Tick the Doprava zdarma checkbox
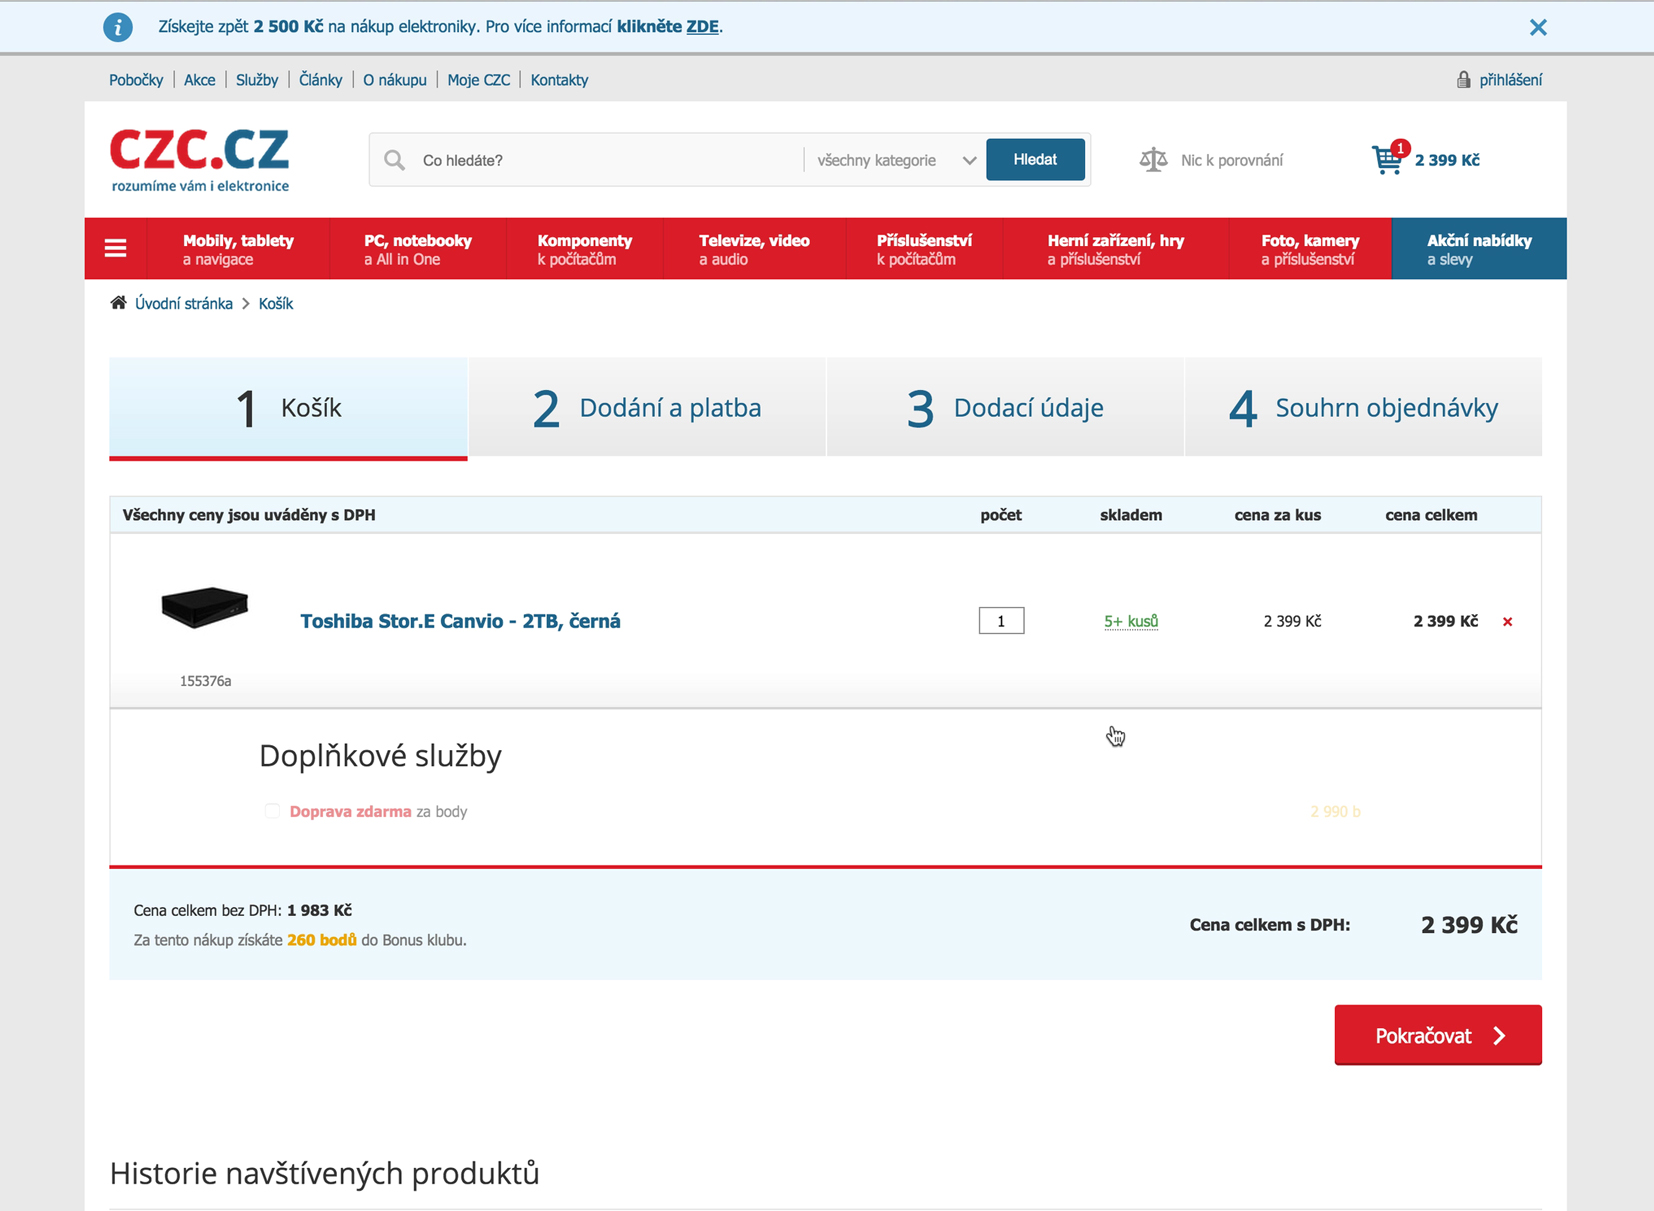The width and height of the screenshot is (1654, 1211). (x=272, y=811)
